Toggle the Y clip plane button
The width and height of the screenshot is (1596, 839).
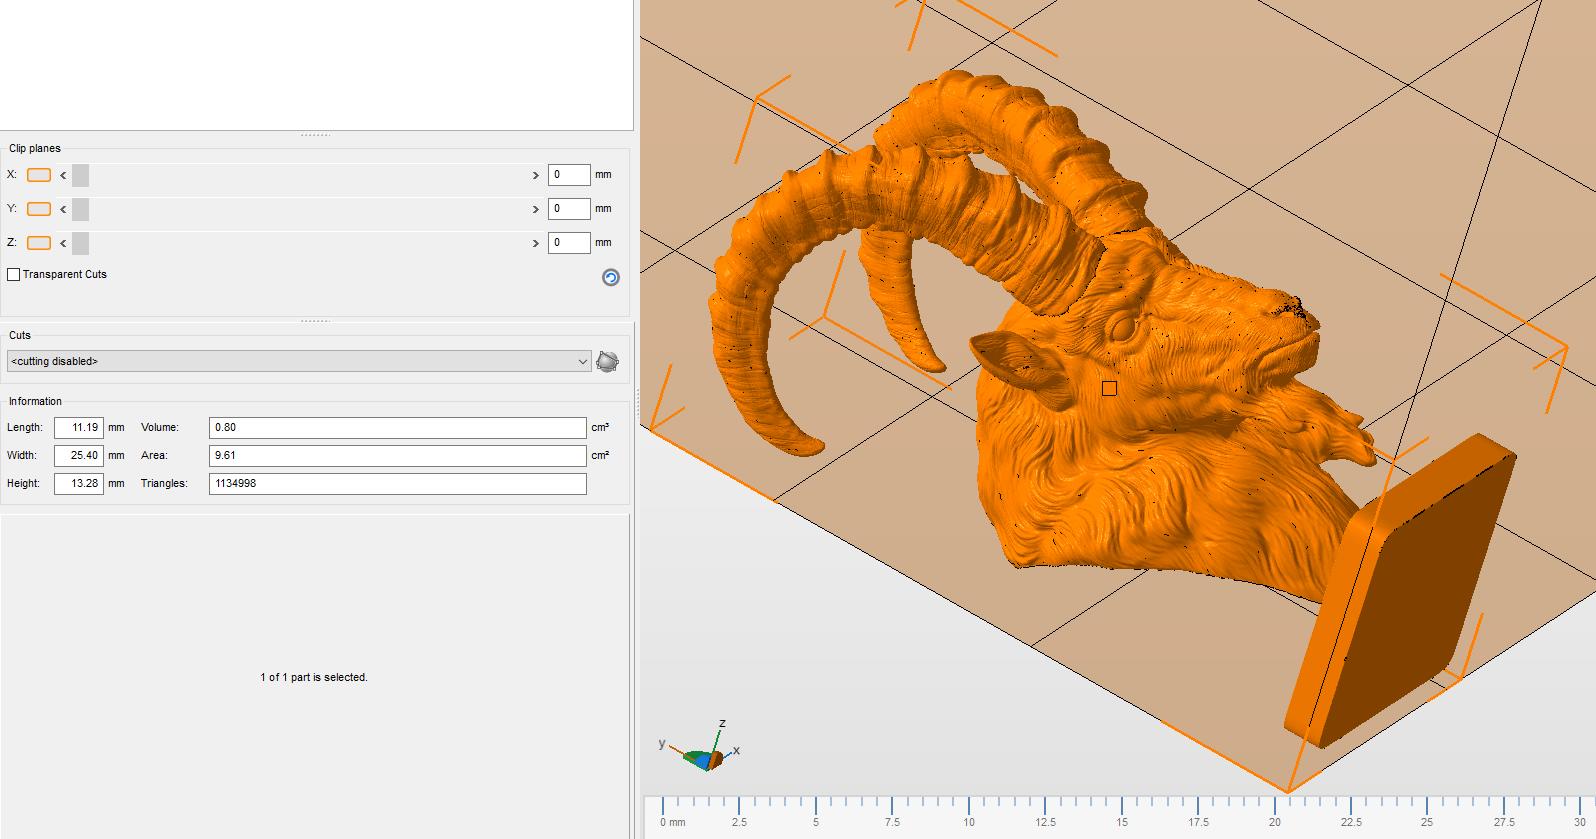39,209
